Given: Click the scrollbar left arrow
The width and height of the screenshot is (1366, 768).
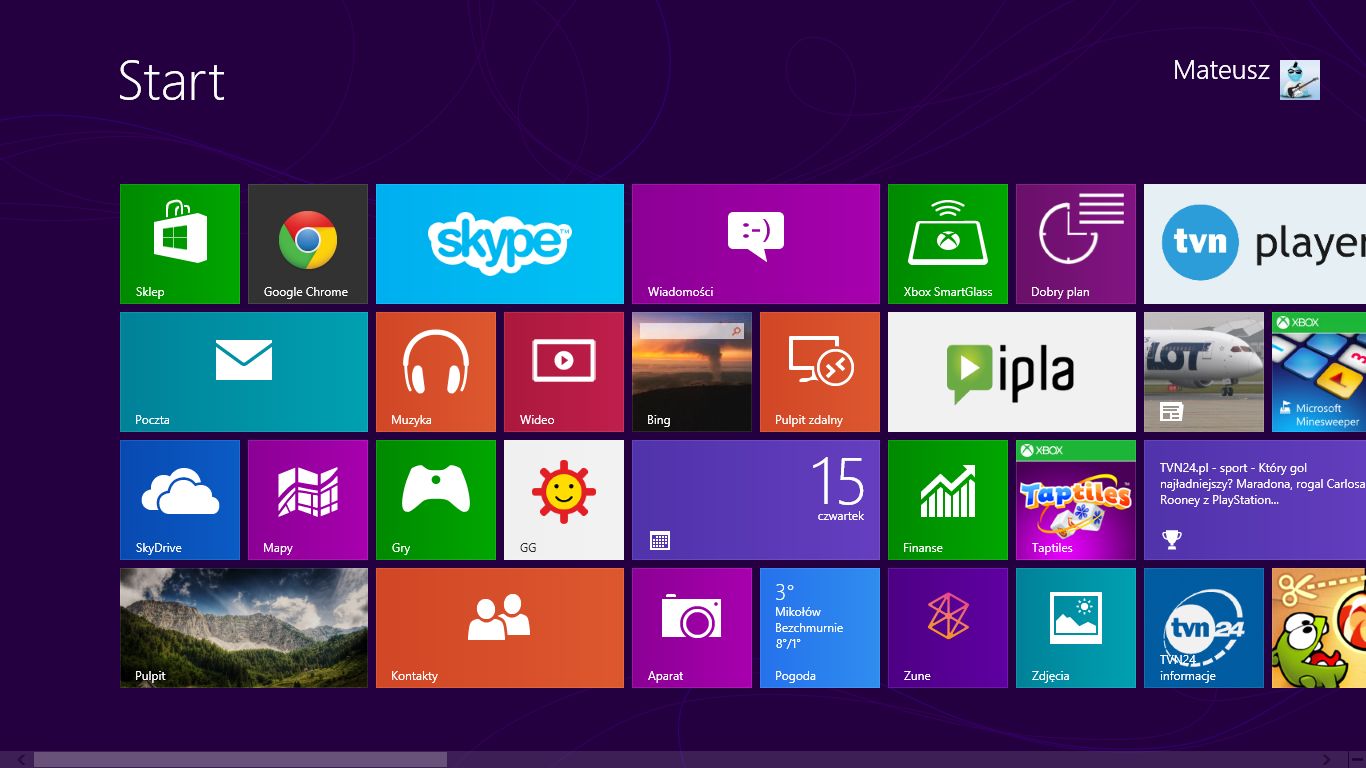Looking at the screenshot, I should tap(22, 760).
